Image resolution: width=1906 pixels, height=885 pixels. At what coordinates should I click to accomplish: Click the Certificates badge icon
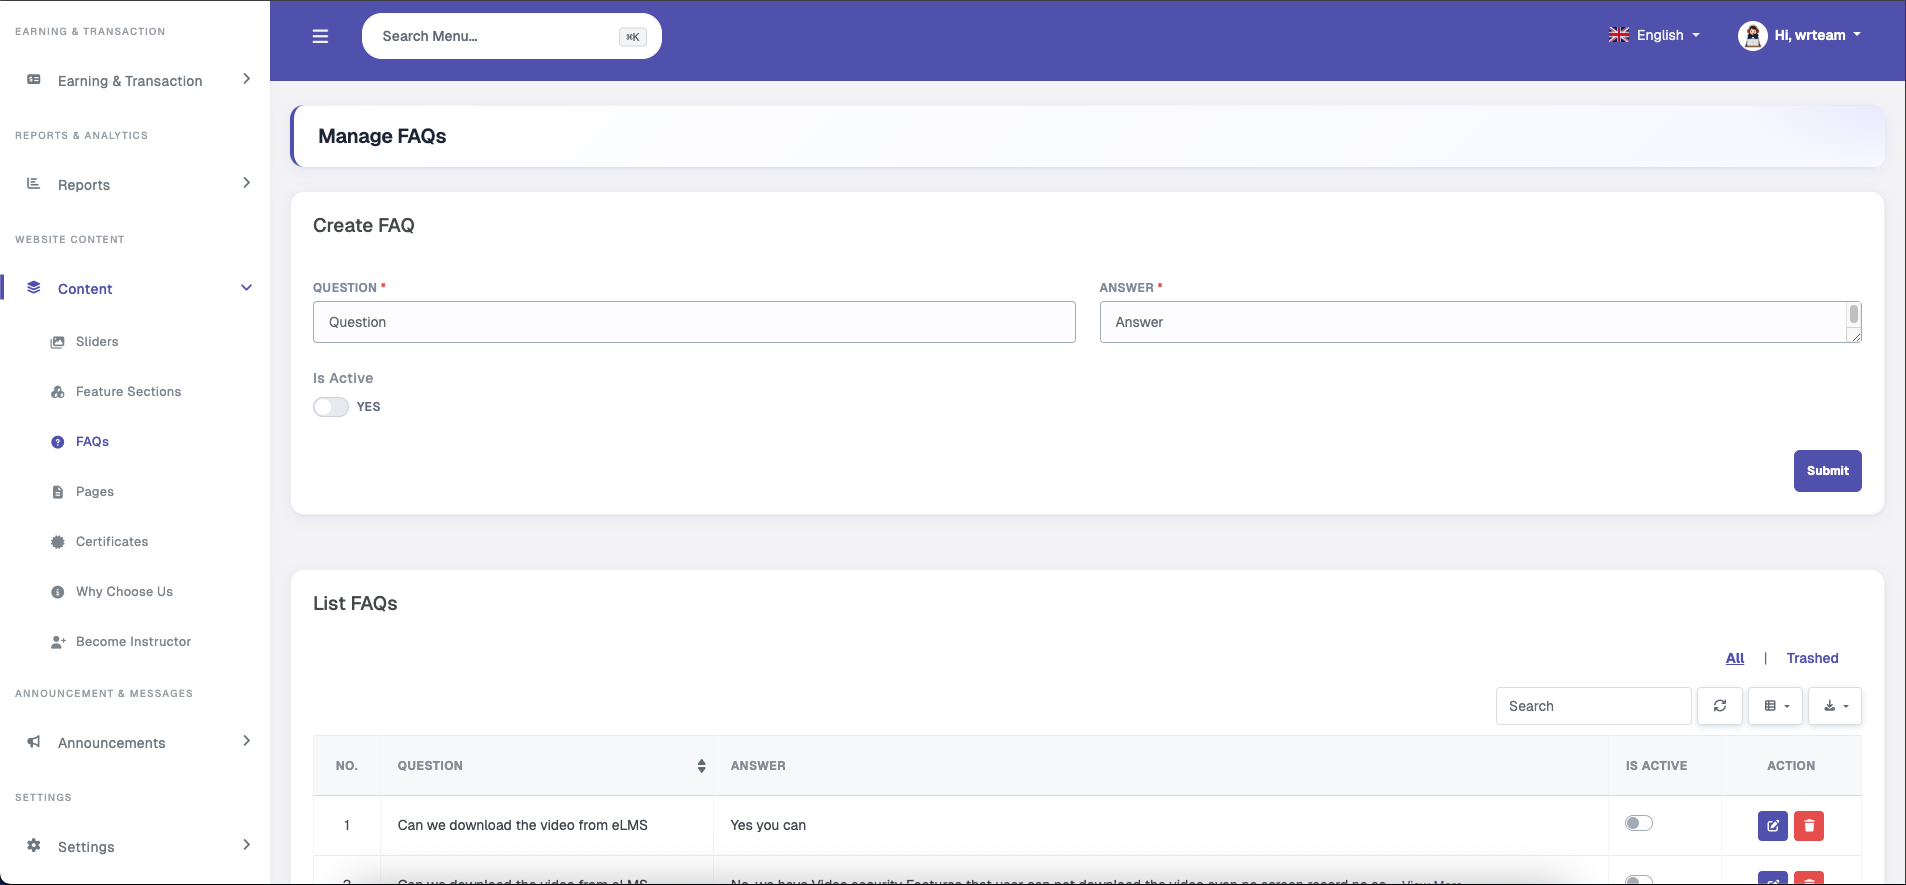click(58, 542)
